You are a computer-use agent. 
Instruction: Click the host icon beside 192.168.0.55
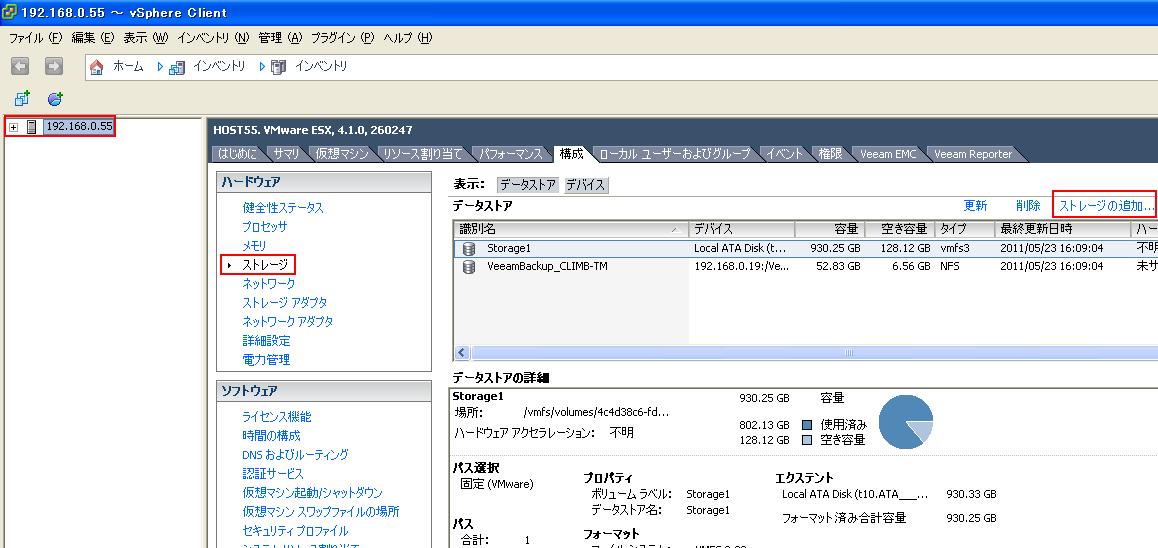pyautogui.click(x=32, y=127)
